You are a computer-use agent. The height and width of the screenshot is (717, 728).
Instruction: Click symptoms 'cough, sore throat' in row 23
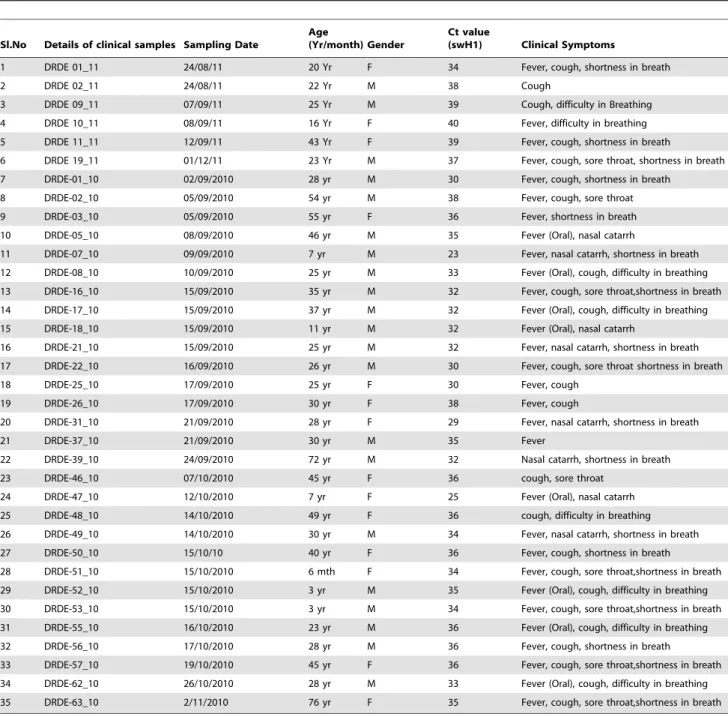pyautogui.click(x=562, y=478)
